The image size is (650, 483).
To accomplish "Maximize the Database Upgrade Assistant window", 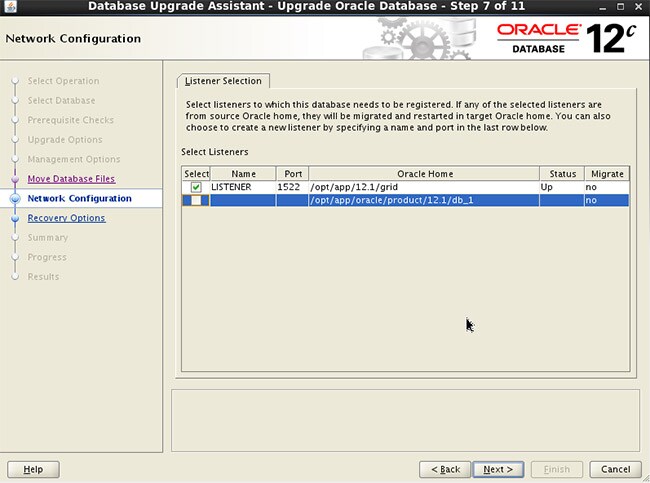I will [x=620, y=7].
